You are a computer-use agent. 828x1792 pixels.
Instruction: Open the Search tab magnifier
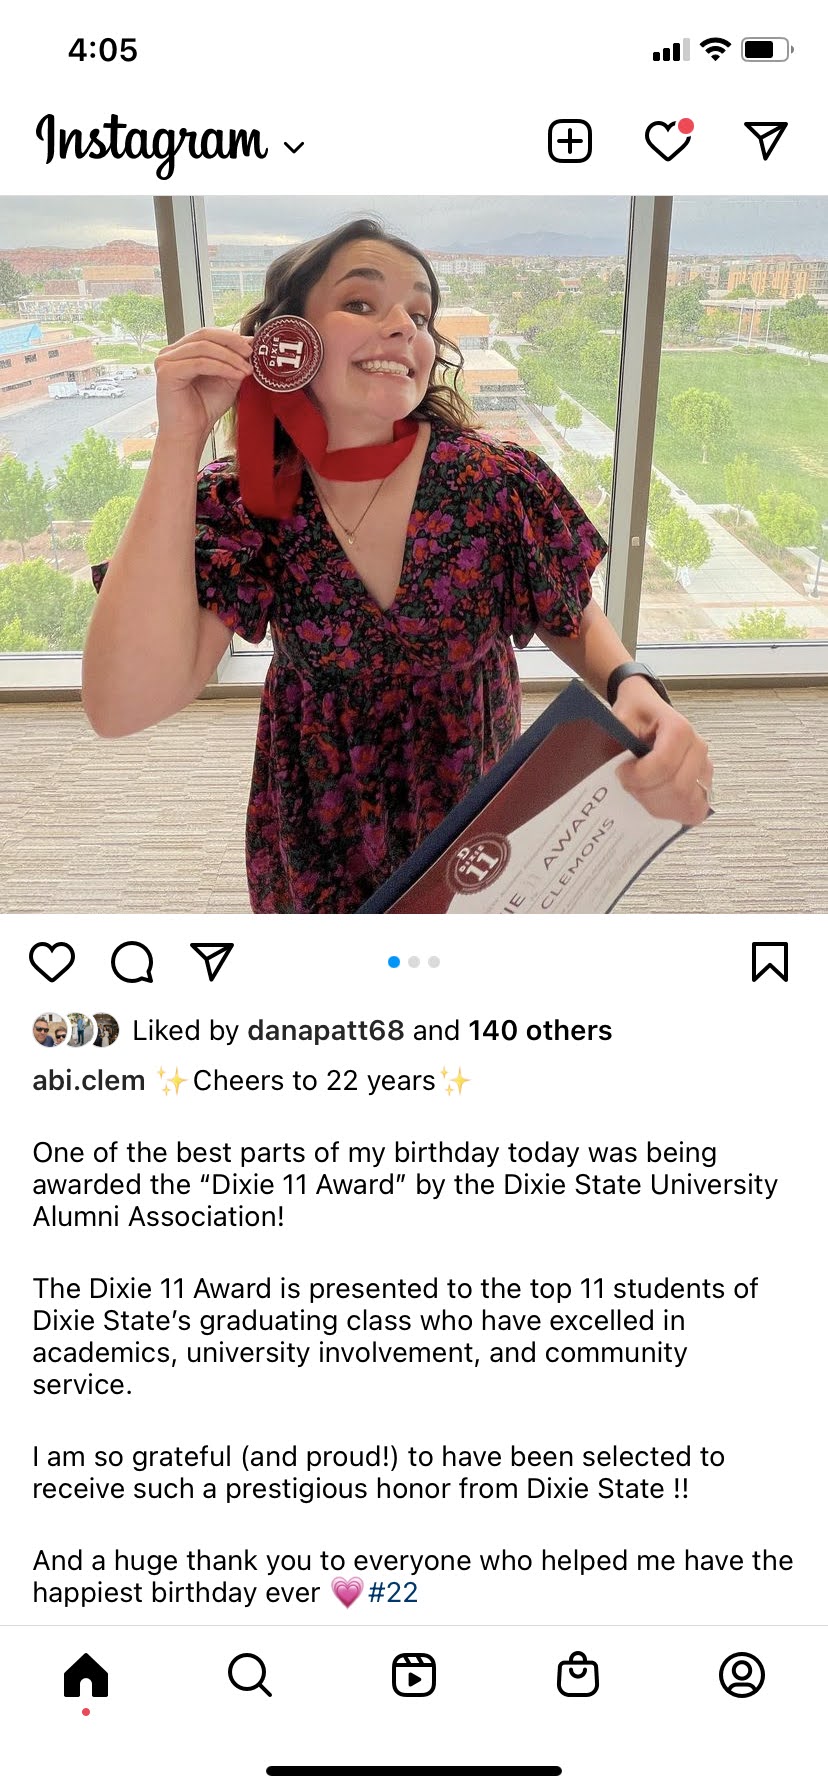click(250, 1674)
